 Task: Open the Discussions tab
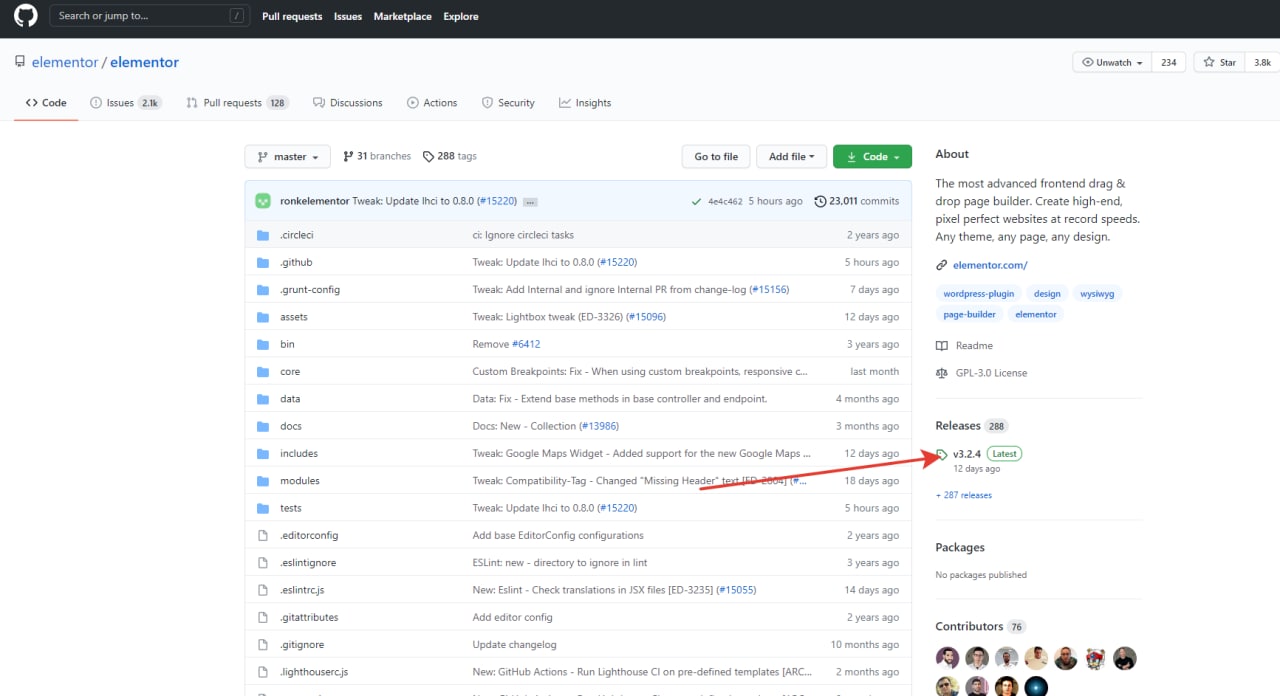(348, 103)
